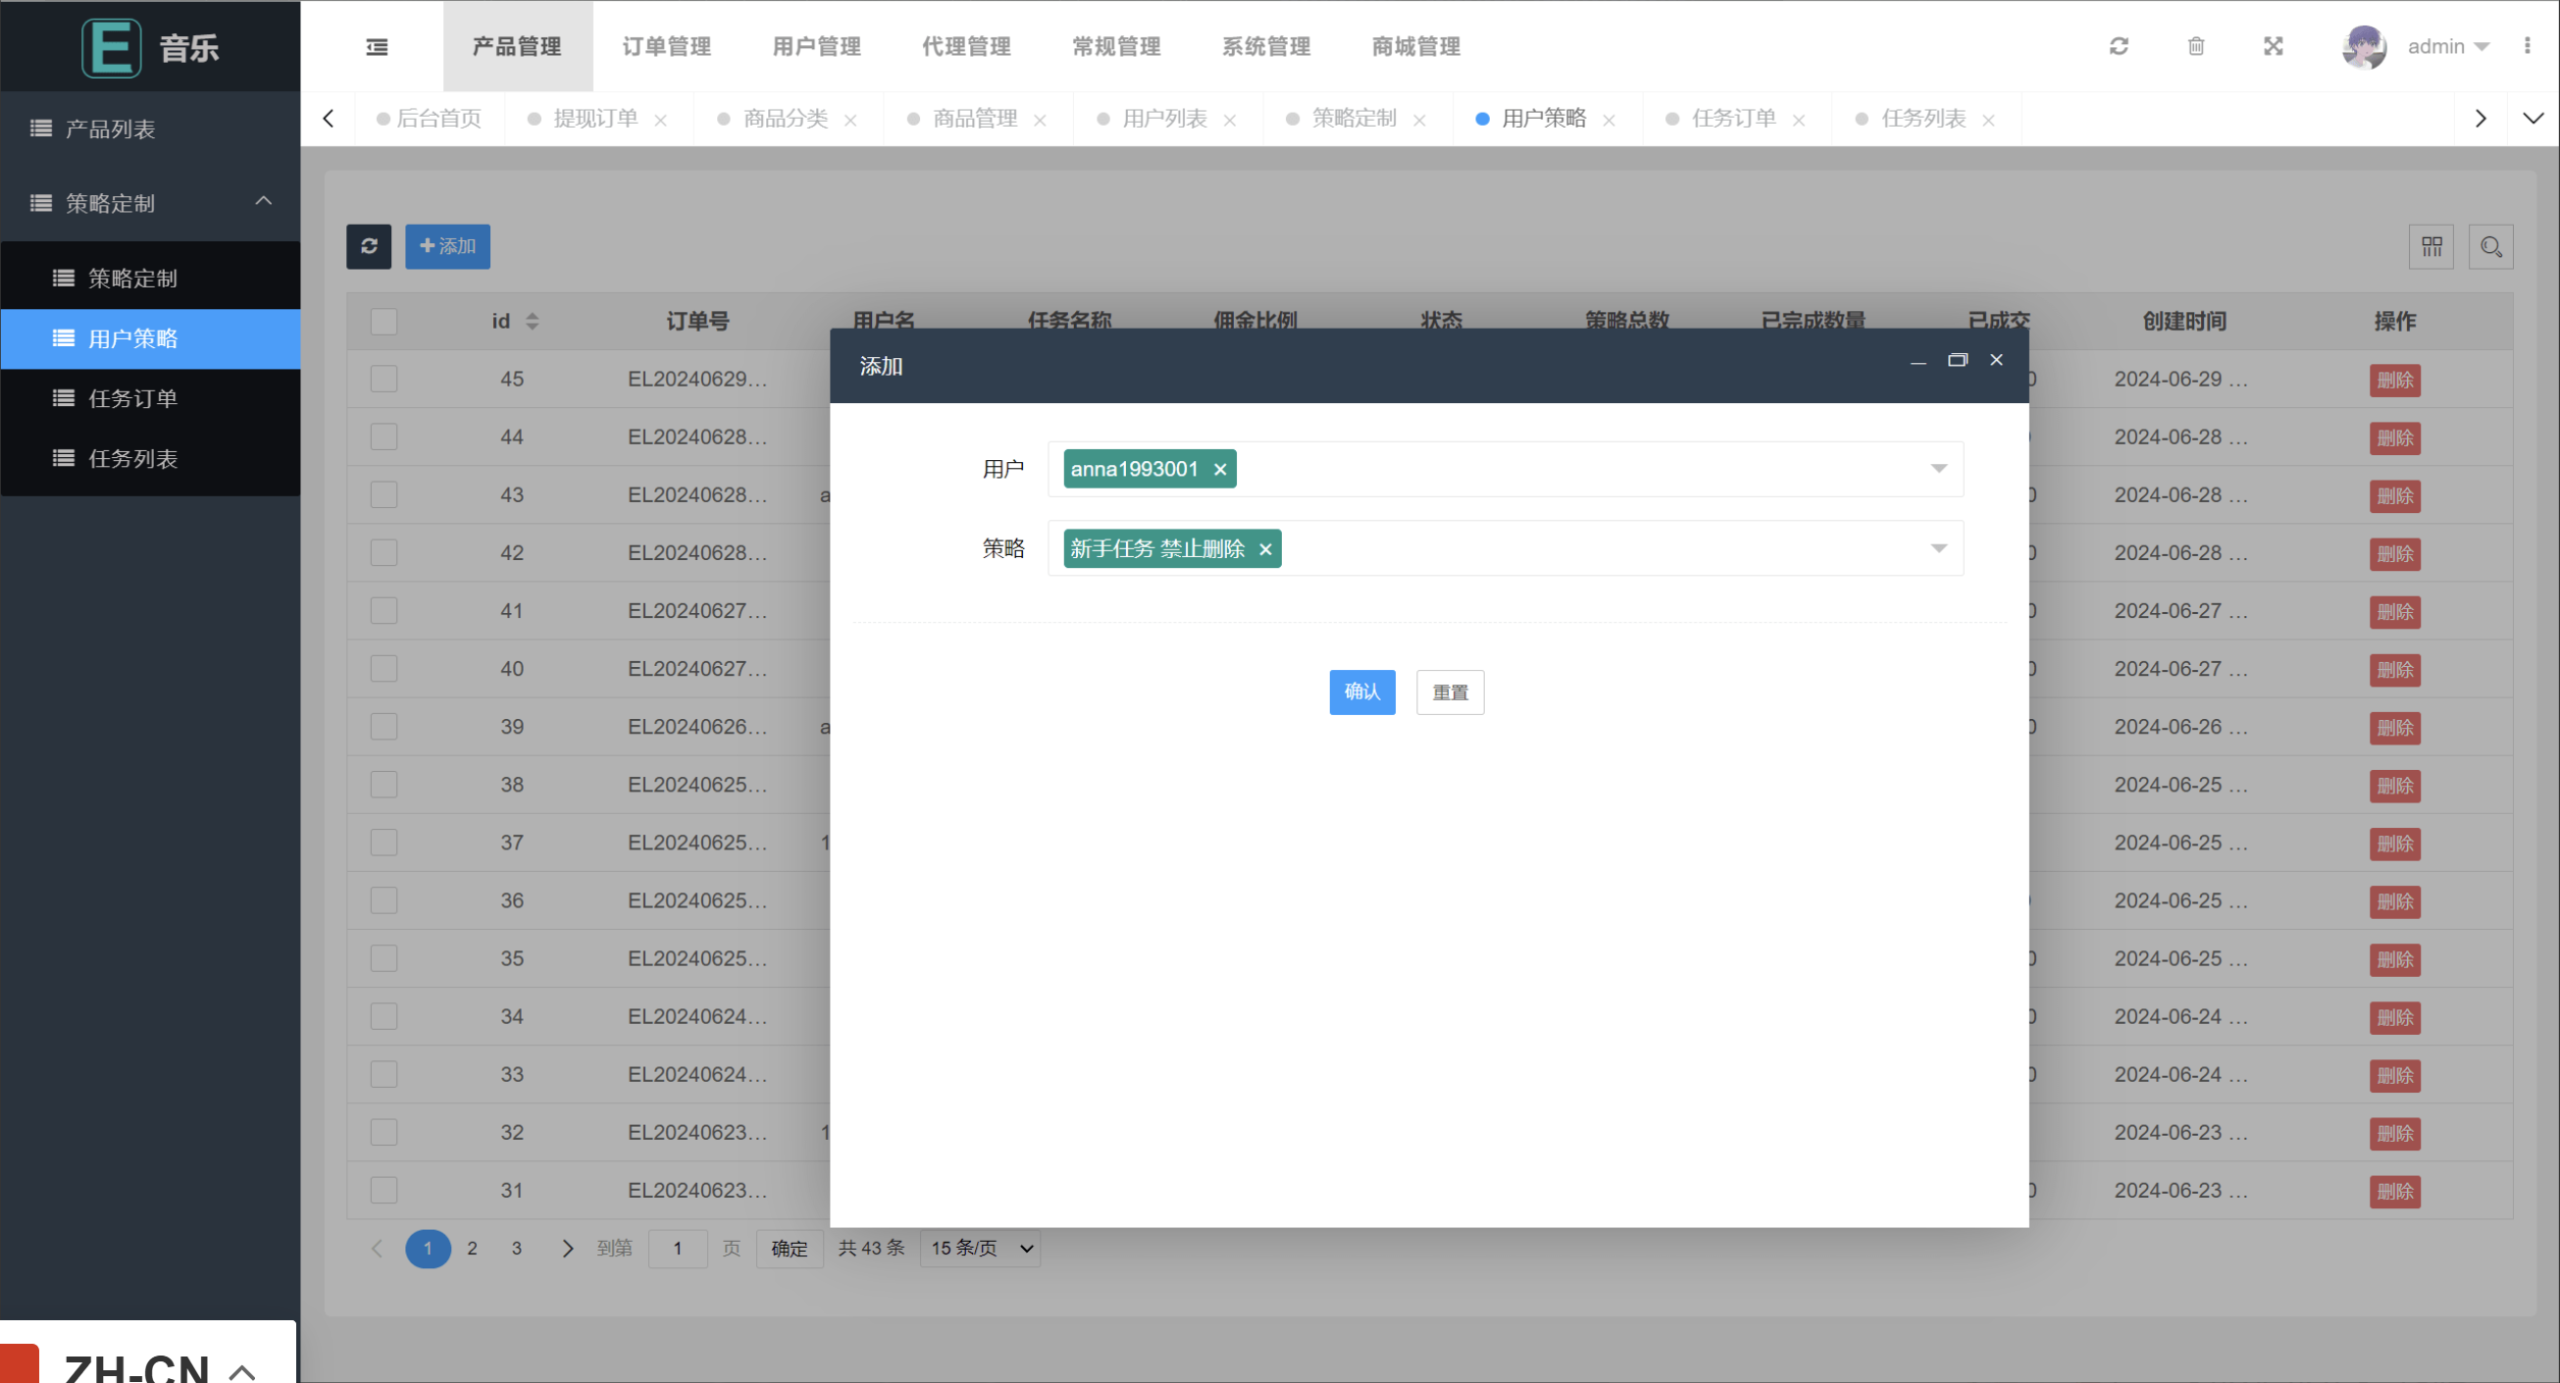Click the refresh icon in top header

[2118, 46]
